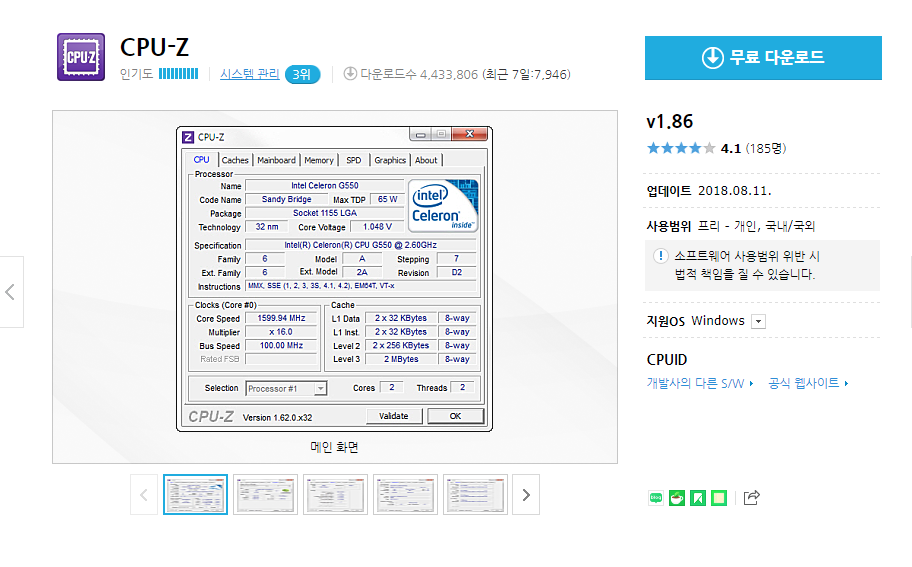Open developer's other software link
This screenshot has width=912, height=567.
[700, 383]
